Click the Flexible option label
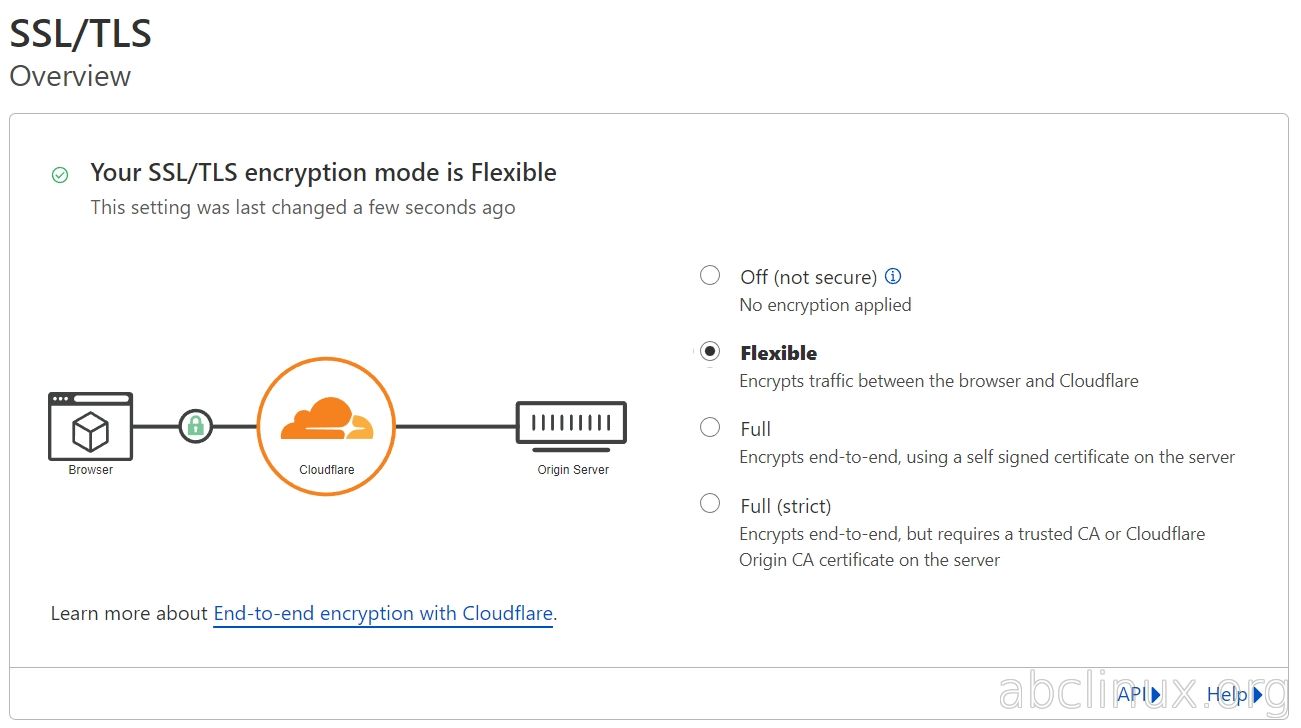 (778, 353)
